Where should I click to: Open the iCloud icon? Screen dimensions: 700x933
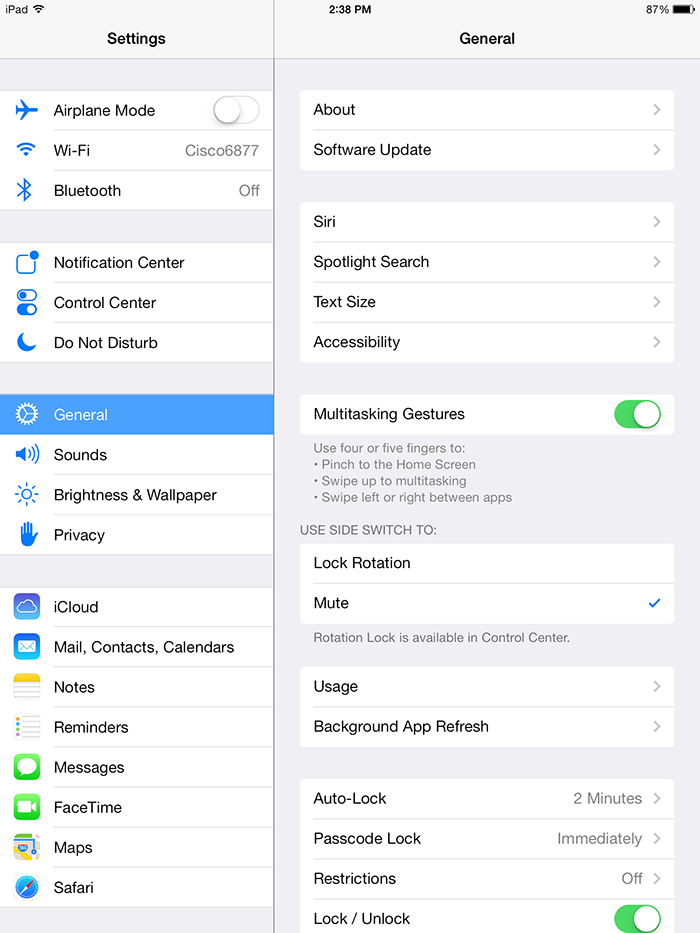(27, 606)
